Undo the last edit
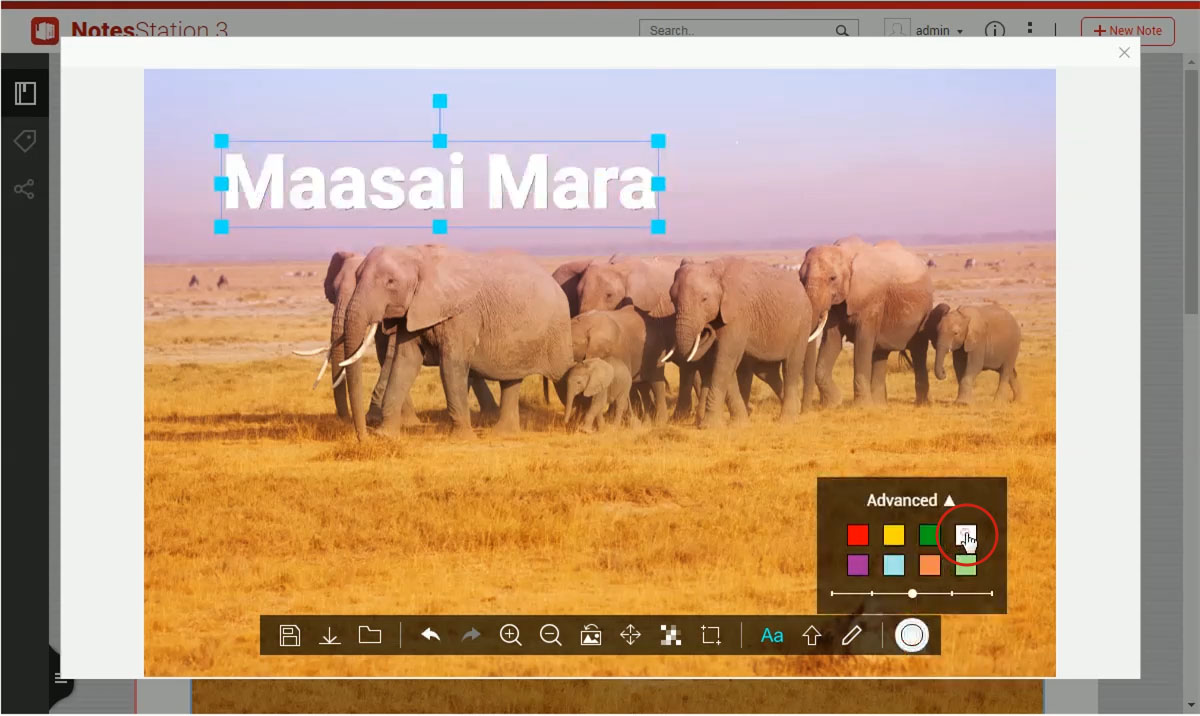Image resolution: width=1200 pixels, height=716 pixels. tap(431, 635)
